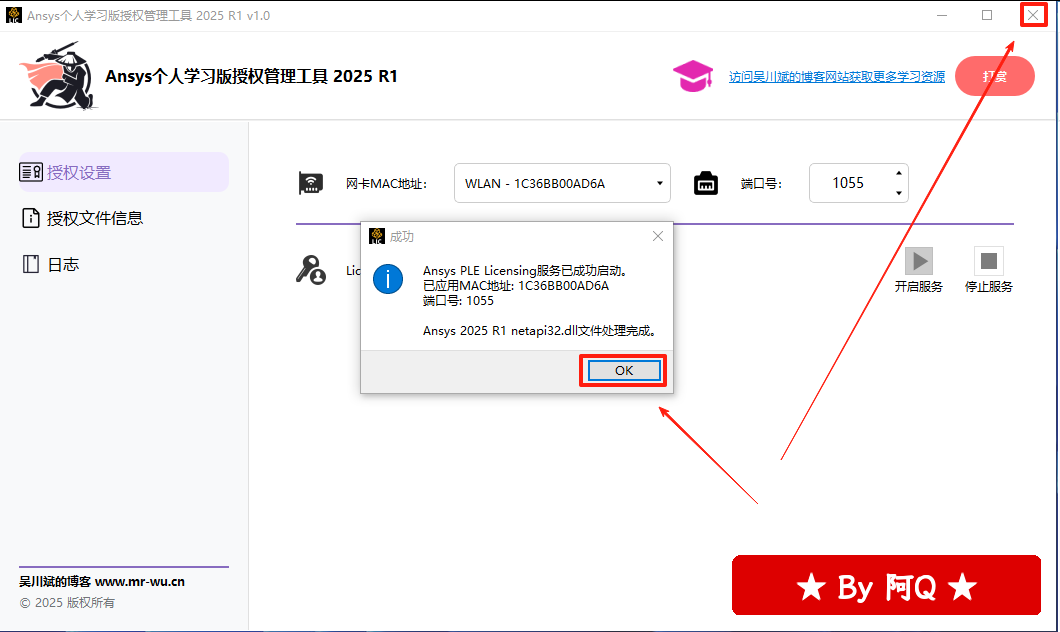Decrease port number with the down arrow
The width and height of the screenshot is (1060, 632).
coord(898,193)
